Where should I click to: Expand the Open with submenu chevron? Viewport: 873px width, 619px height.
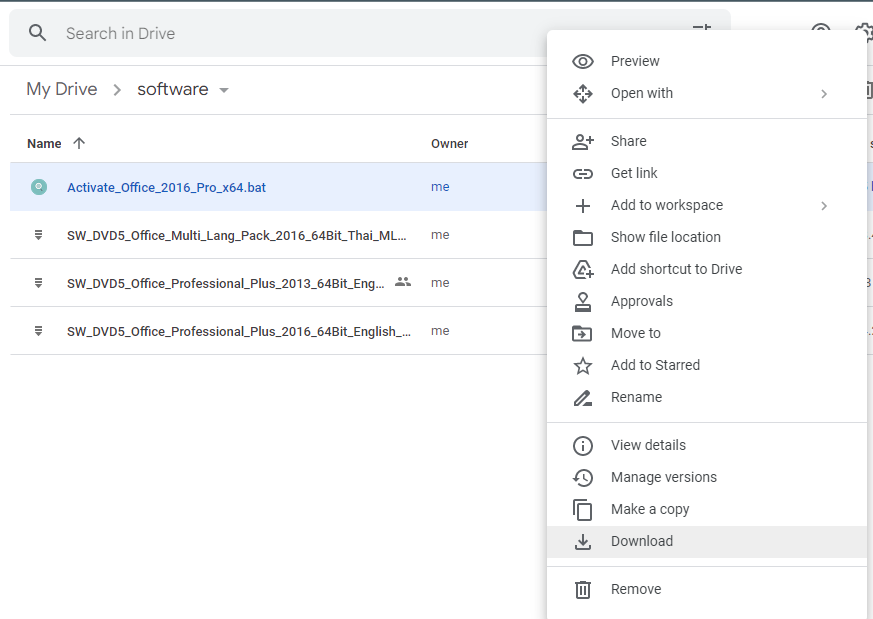click(824, 94)
